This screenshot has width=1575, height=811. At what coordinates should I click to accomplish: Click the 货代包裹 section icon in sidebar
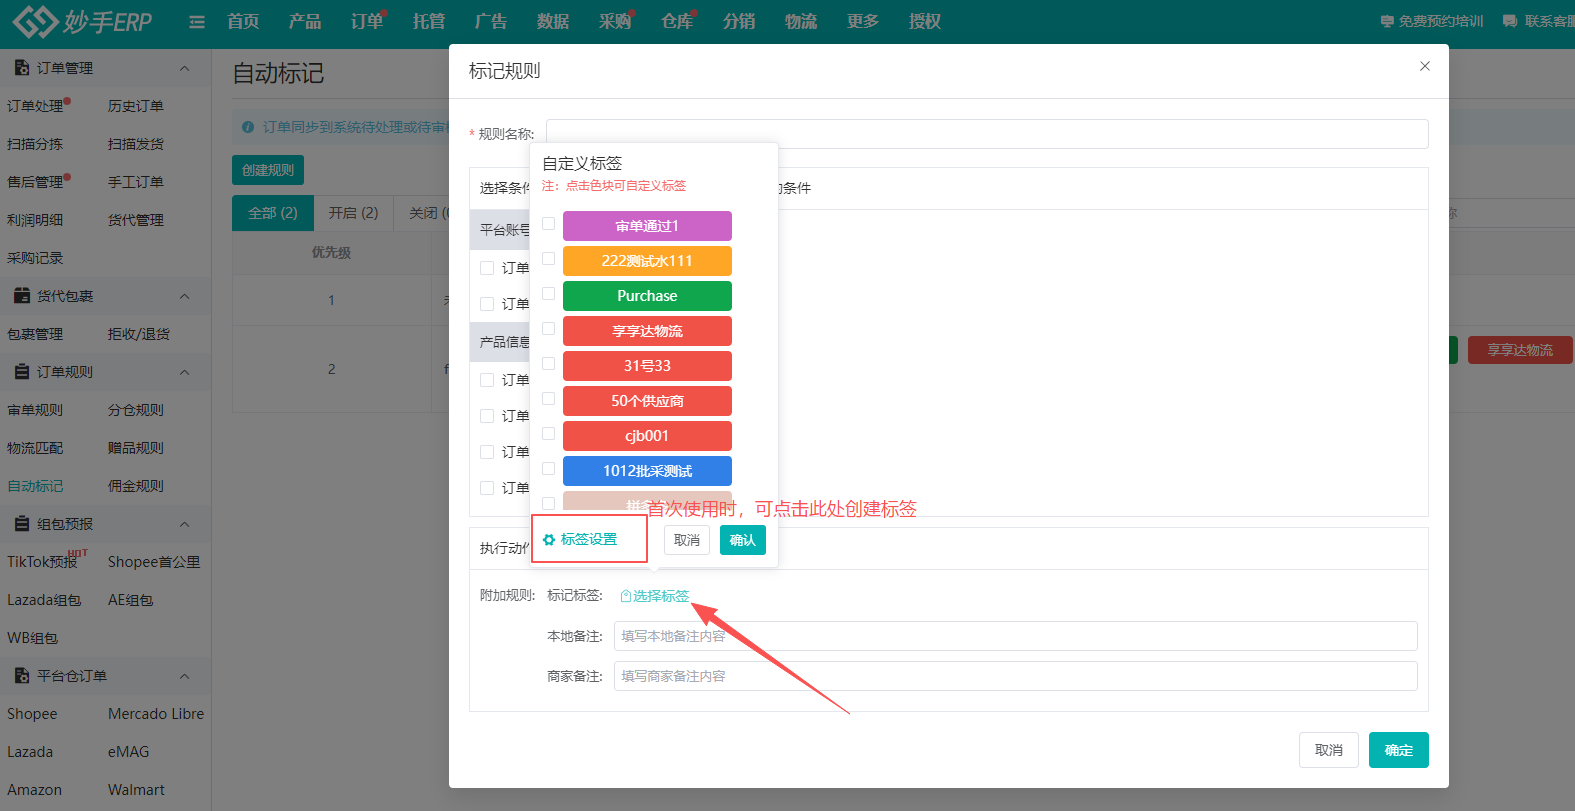click(x=21, y=296)
